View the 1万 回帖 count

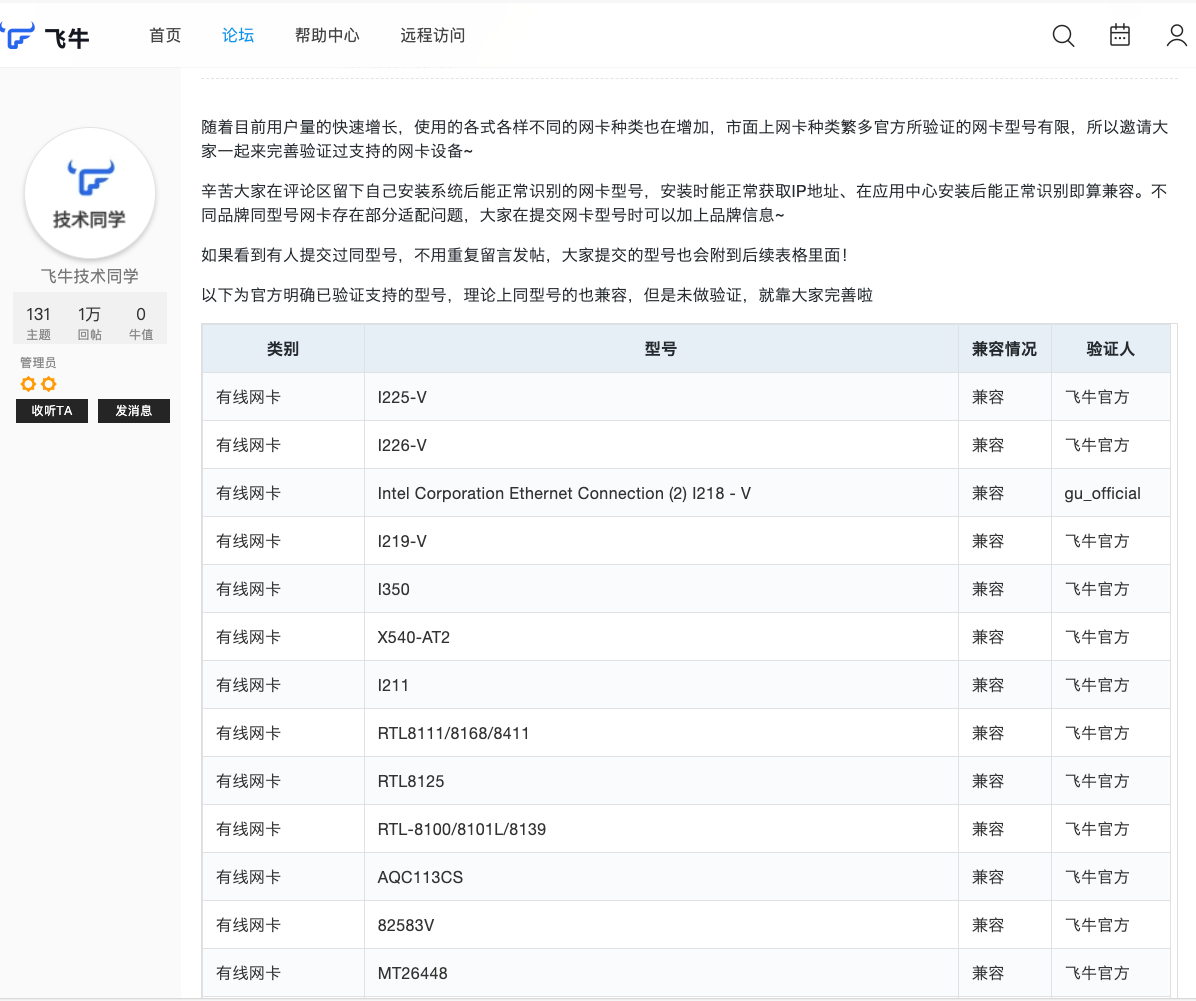coord(89,323)
